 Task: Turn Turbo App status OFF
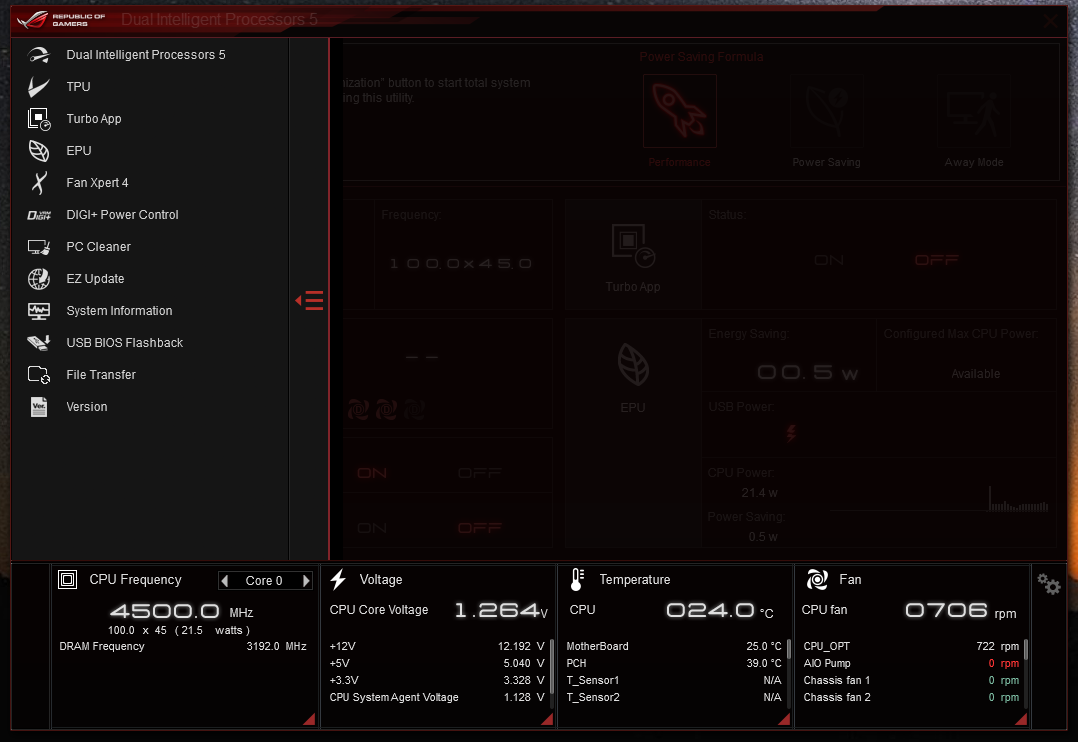point(936,260)
